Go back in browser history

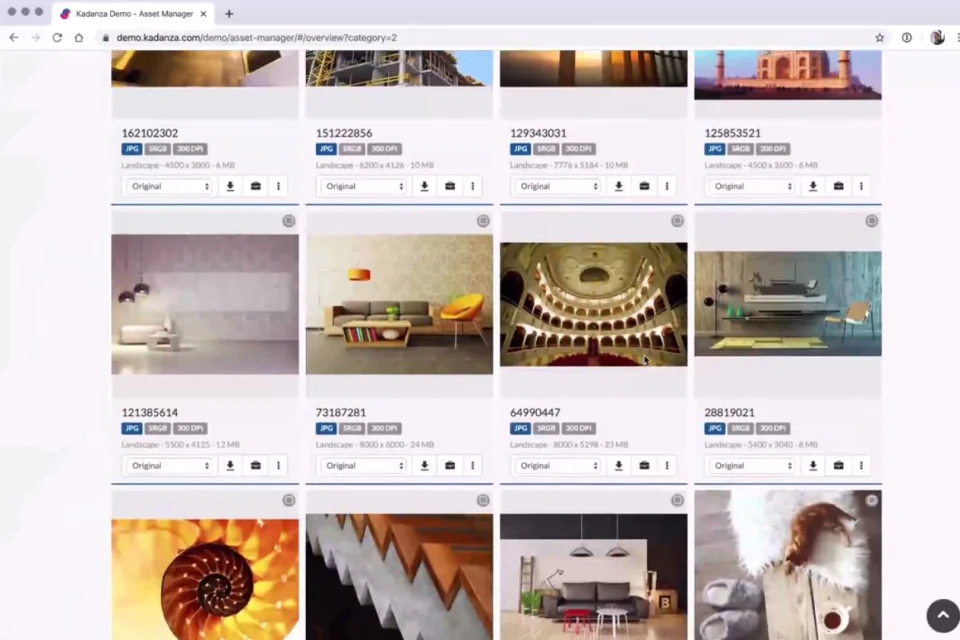[x=13, y=37]
